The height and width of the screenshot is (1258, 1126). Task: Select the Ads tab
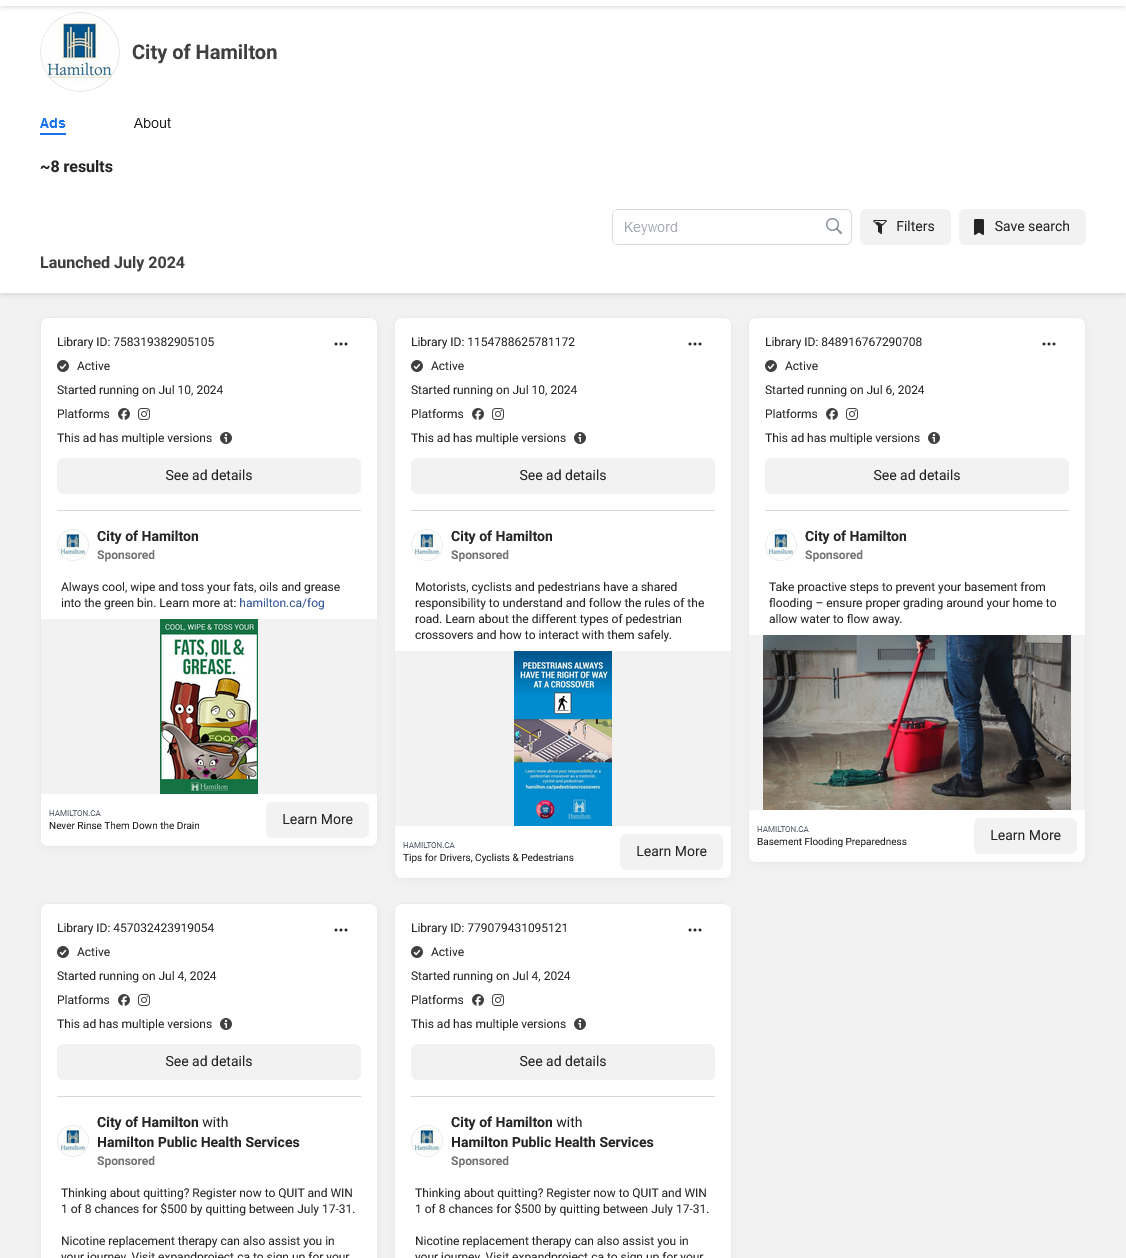pos(53,123)
